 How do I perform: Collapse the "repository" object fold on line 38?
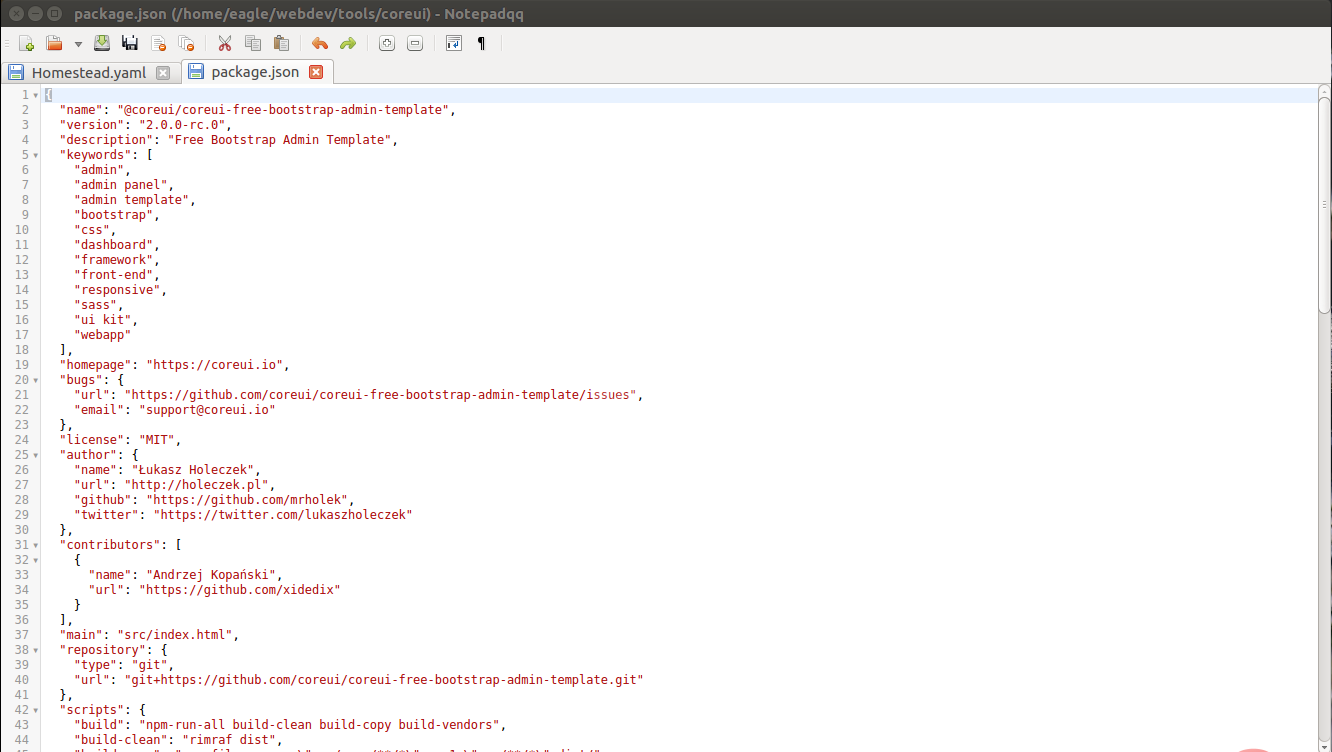click(36, 650)
